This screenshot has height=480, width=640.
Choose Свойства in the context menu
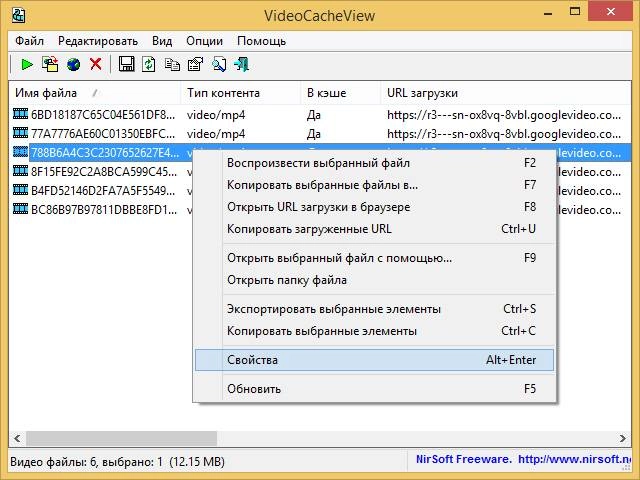click(374, 360)
